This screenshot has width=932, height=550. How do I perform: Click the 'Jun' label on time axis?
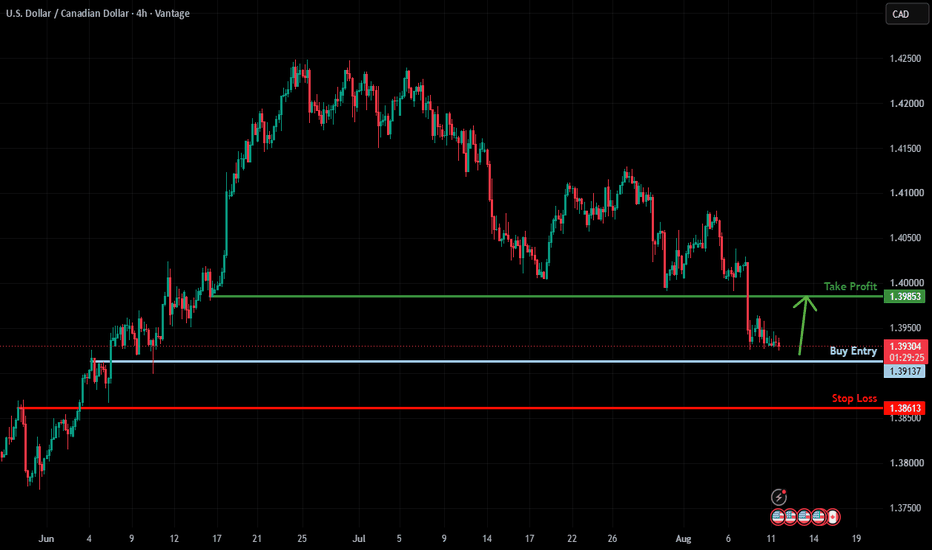46,538
